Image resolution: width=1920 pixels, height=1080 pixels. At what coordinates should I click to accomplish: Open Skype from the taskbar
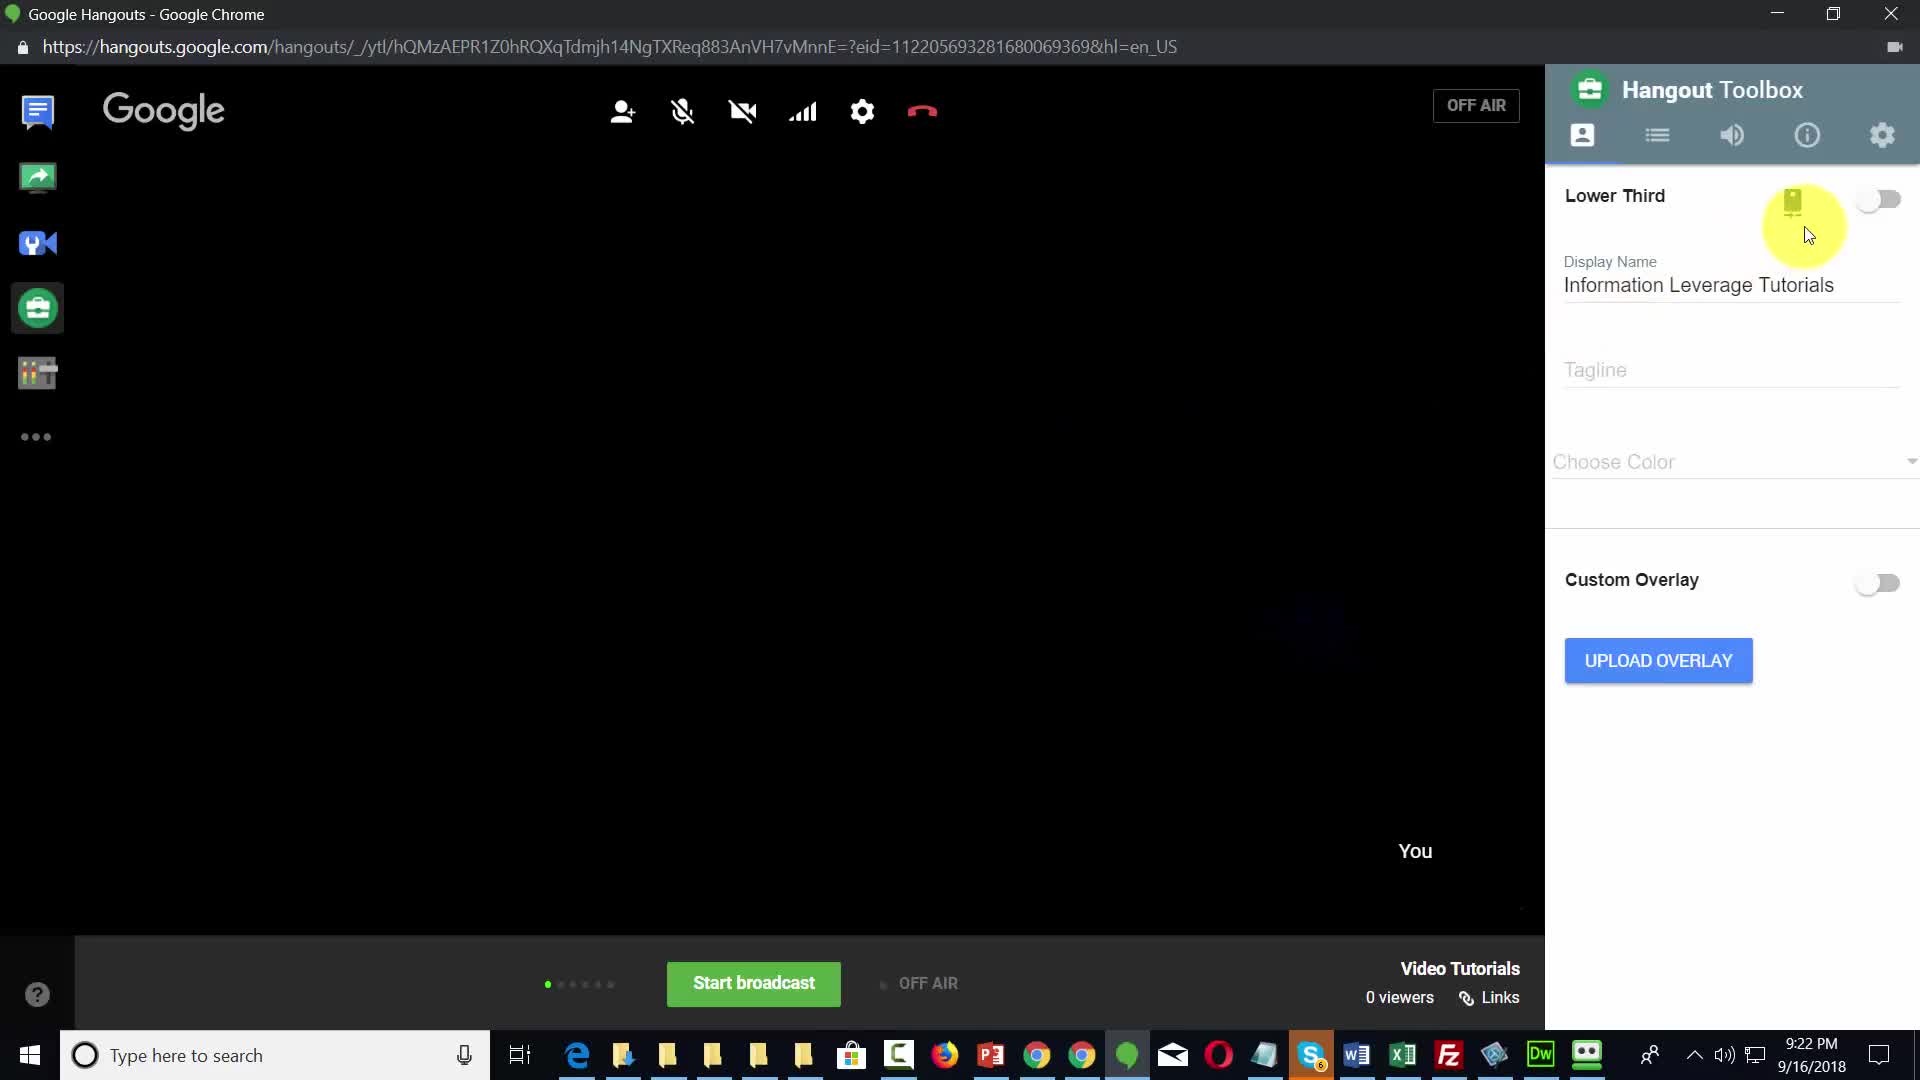[1311, 1056]
